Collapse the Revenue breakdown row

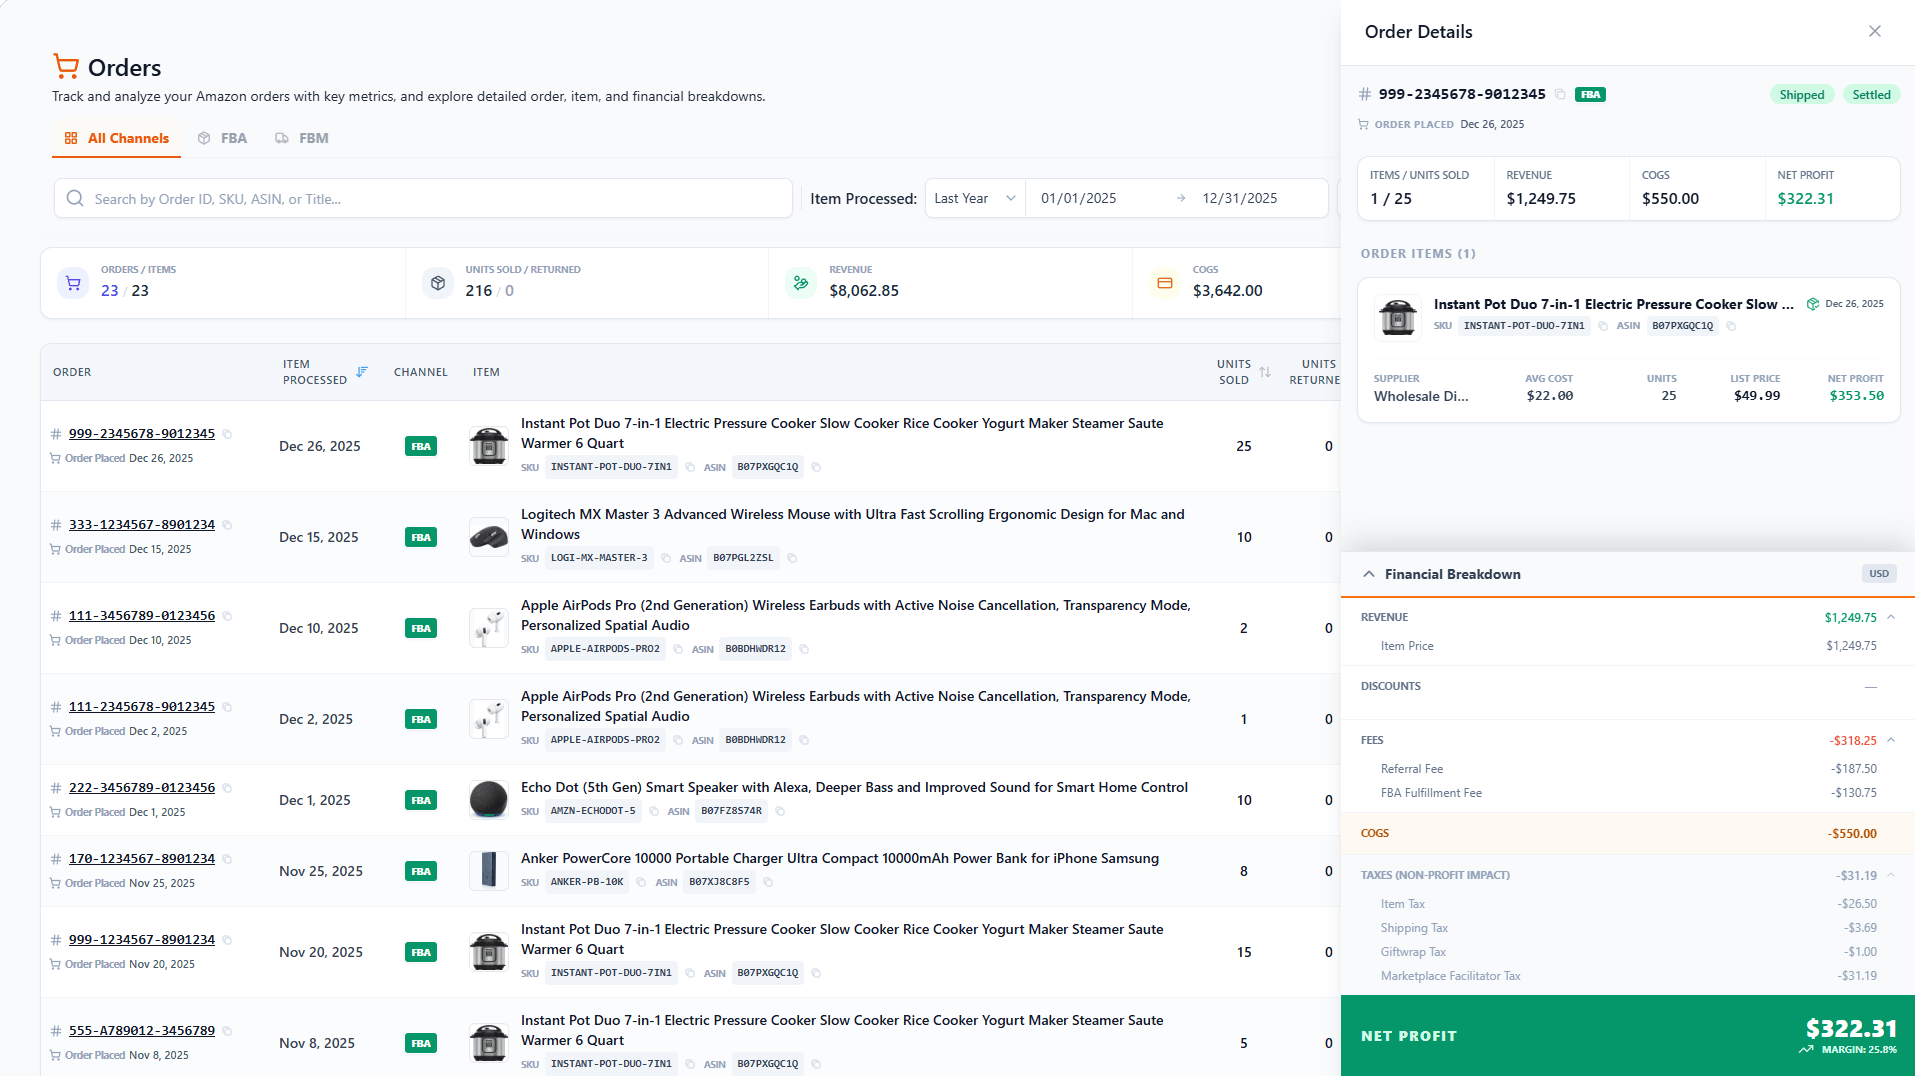[1891, 617]
